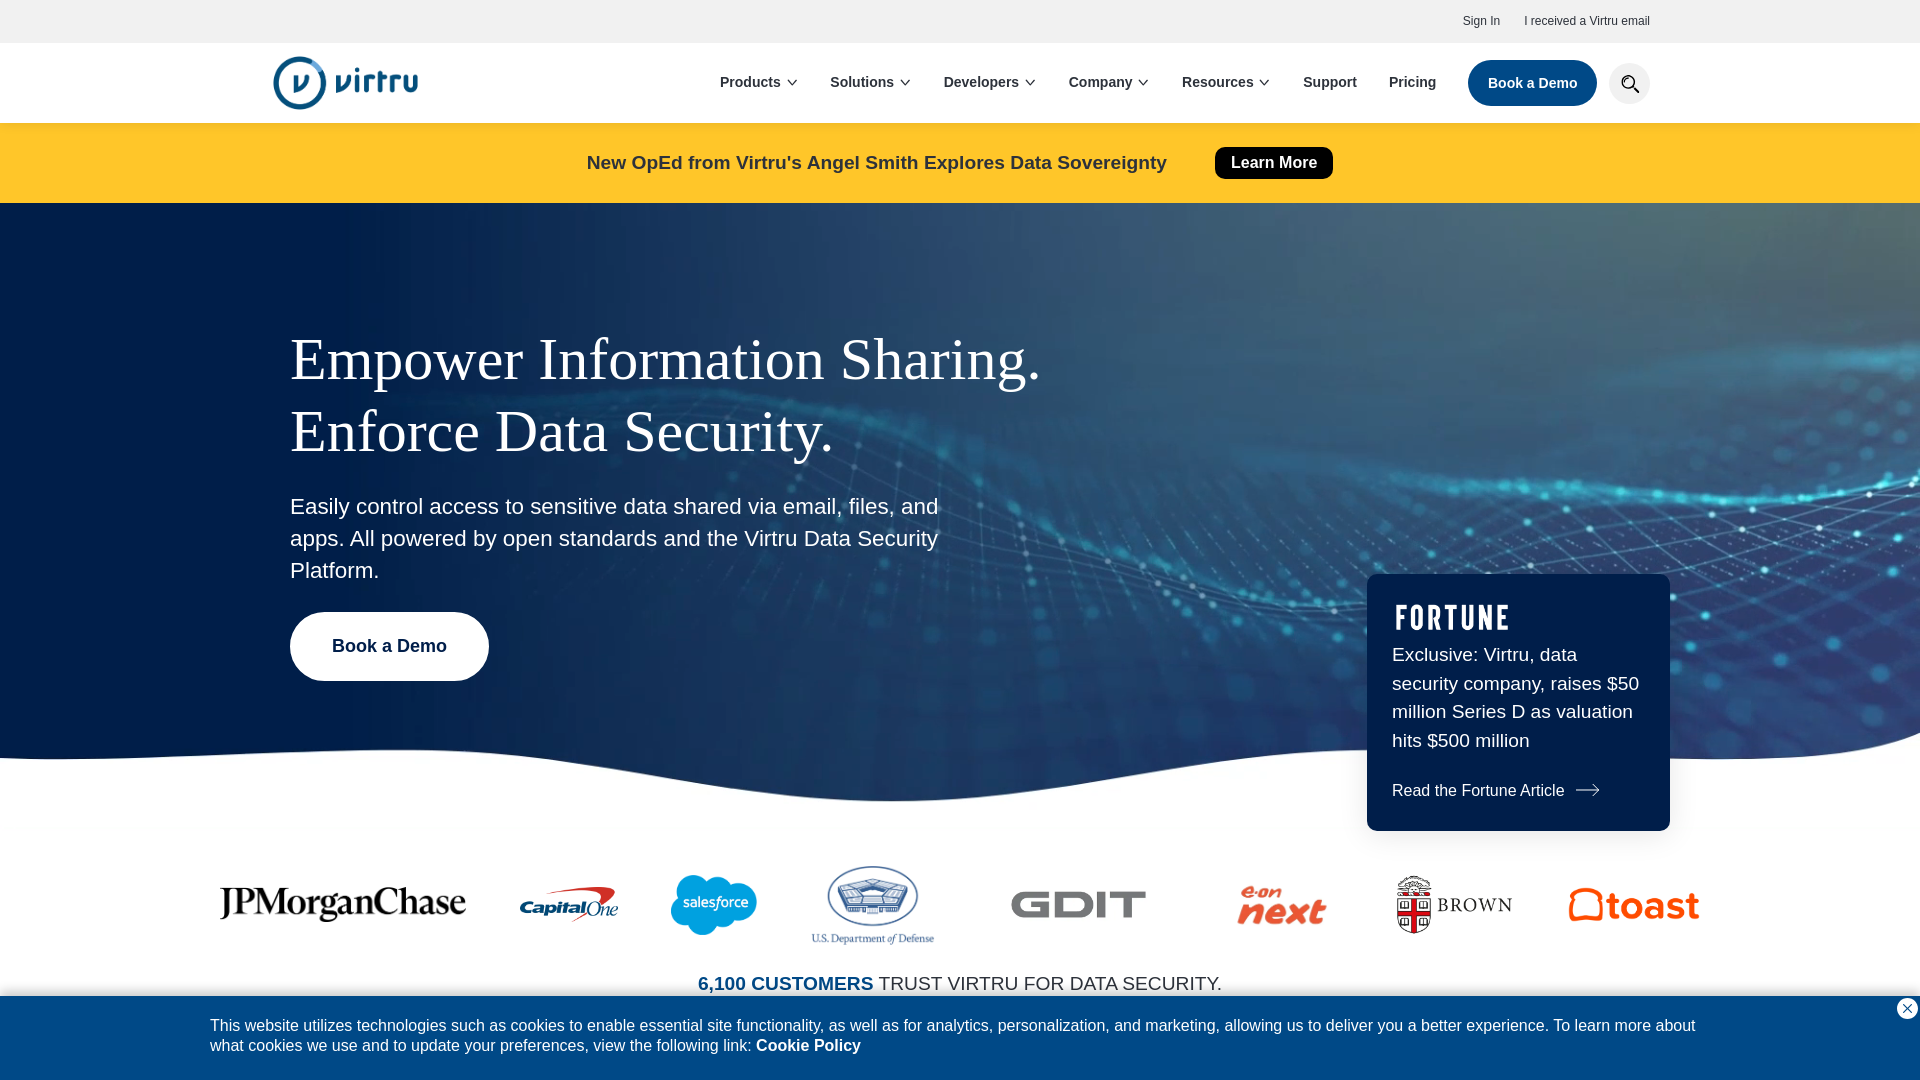The width and height of the screenshot is (1920, 1080).
Task: Click the Salesforce cloud logo
Action: 714,905
